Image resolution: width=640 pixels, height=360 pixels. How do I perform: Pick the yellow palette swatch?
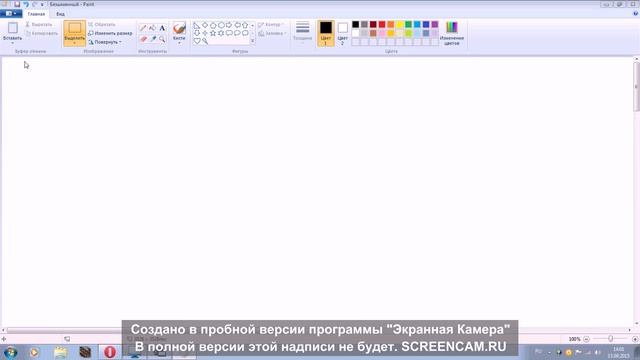pos(400,24)
